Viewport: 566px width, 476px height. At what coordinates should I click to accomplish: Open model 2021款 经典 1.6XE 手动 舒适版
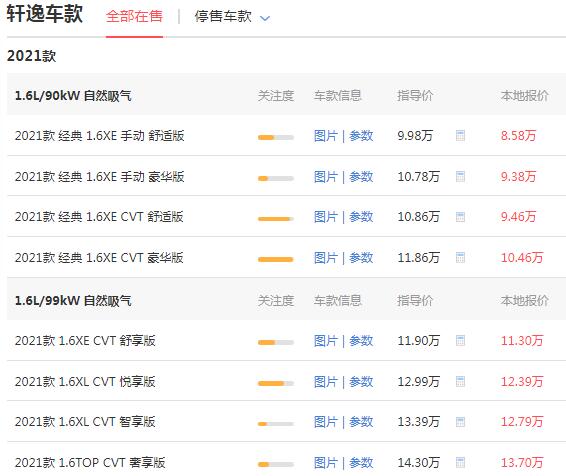[x=100, y=136]
